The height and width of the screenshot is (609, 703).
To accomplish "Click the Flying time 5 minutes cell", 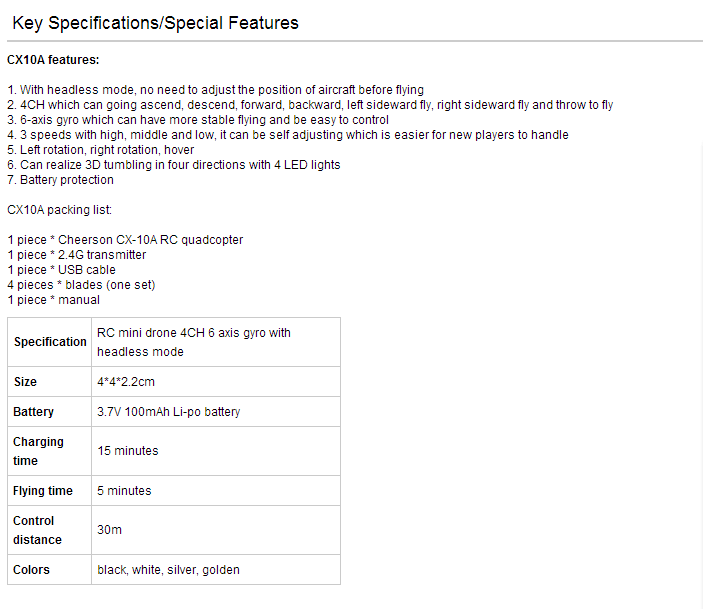I will click(x=216, y=491).
